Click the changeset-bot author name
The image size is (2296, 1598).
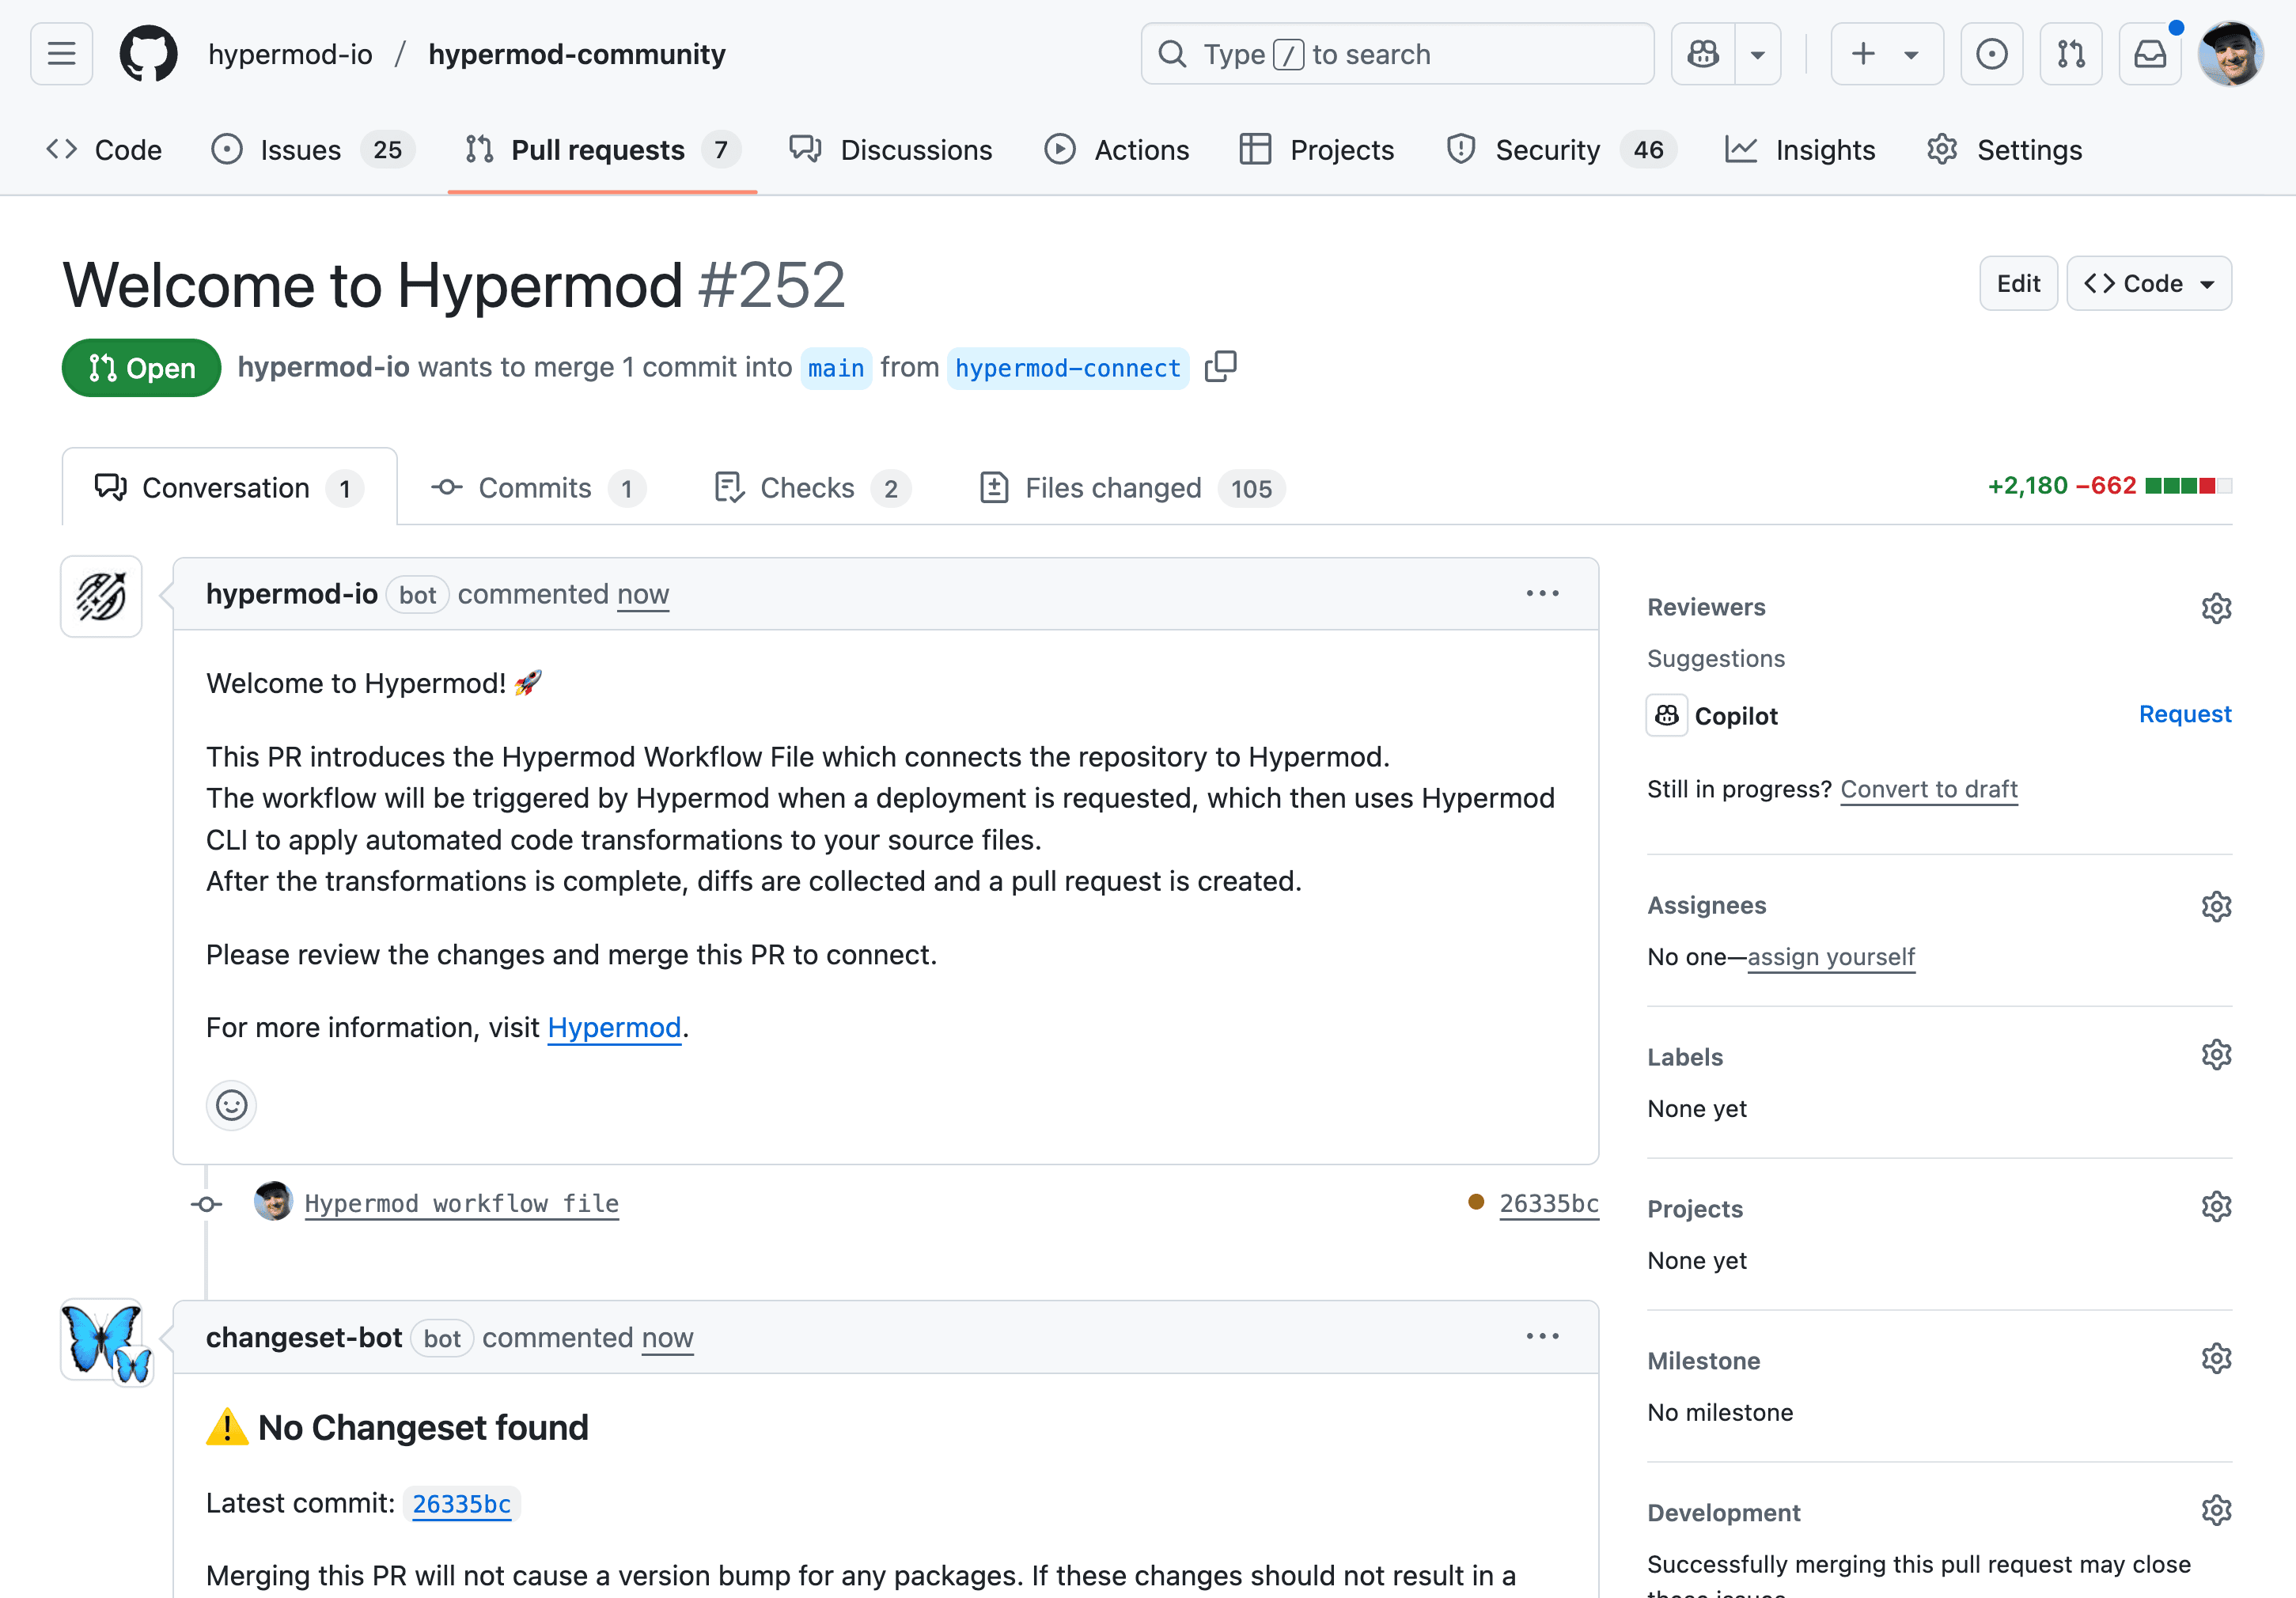click(304, 1337)
